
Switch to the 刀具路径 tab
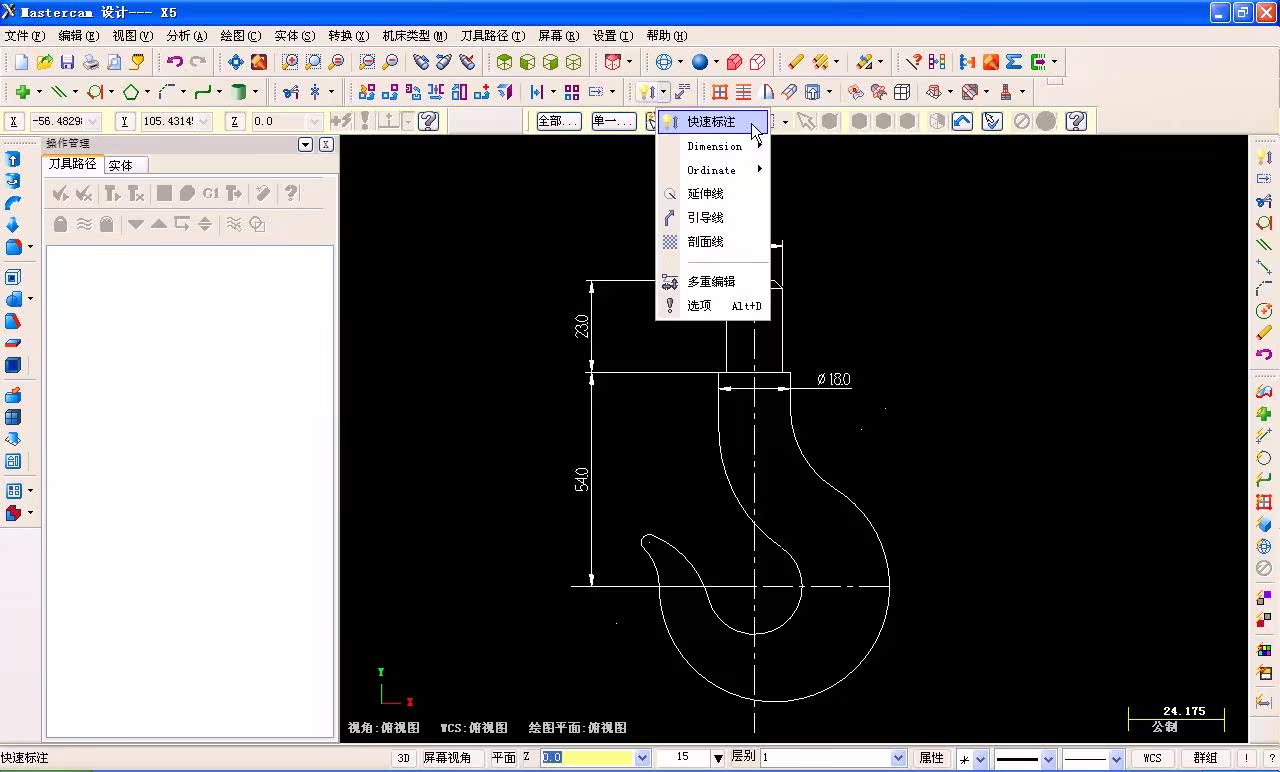click(x=72, y=164)
